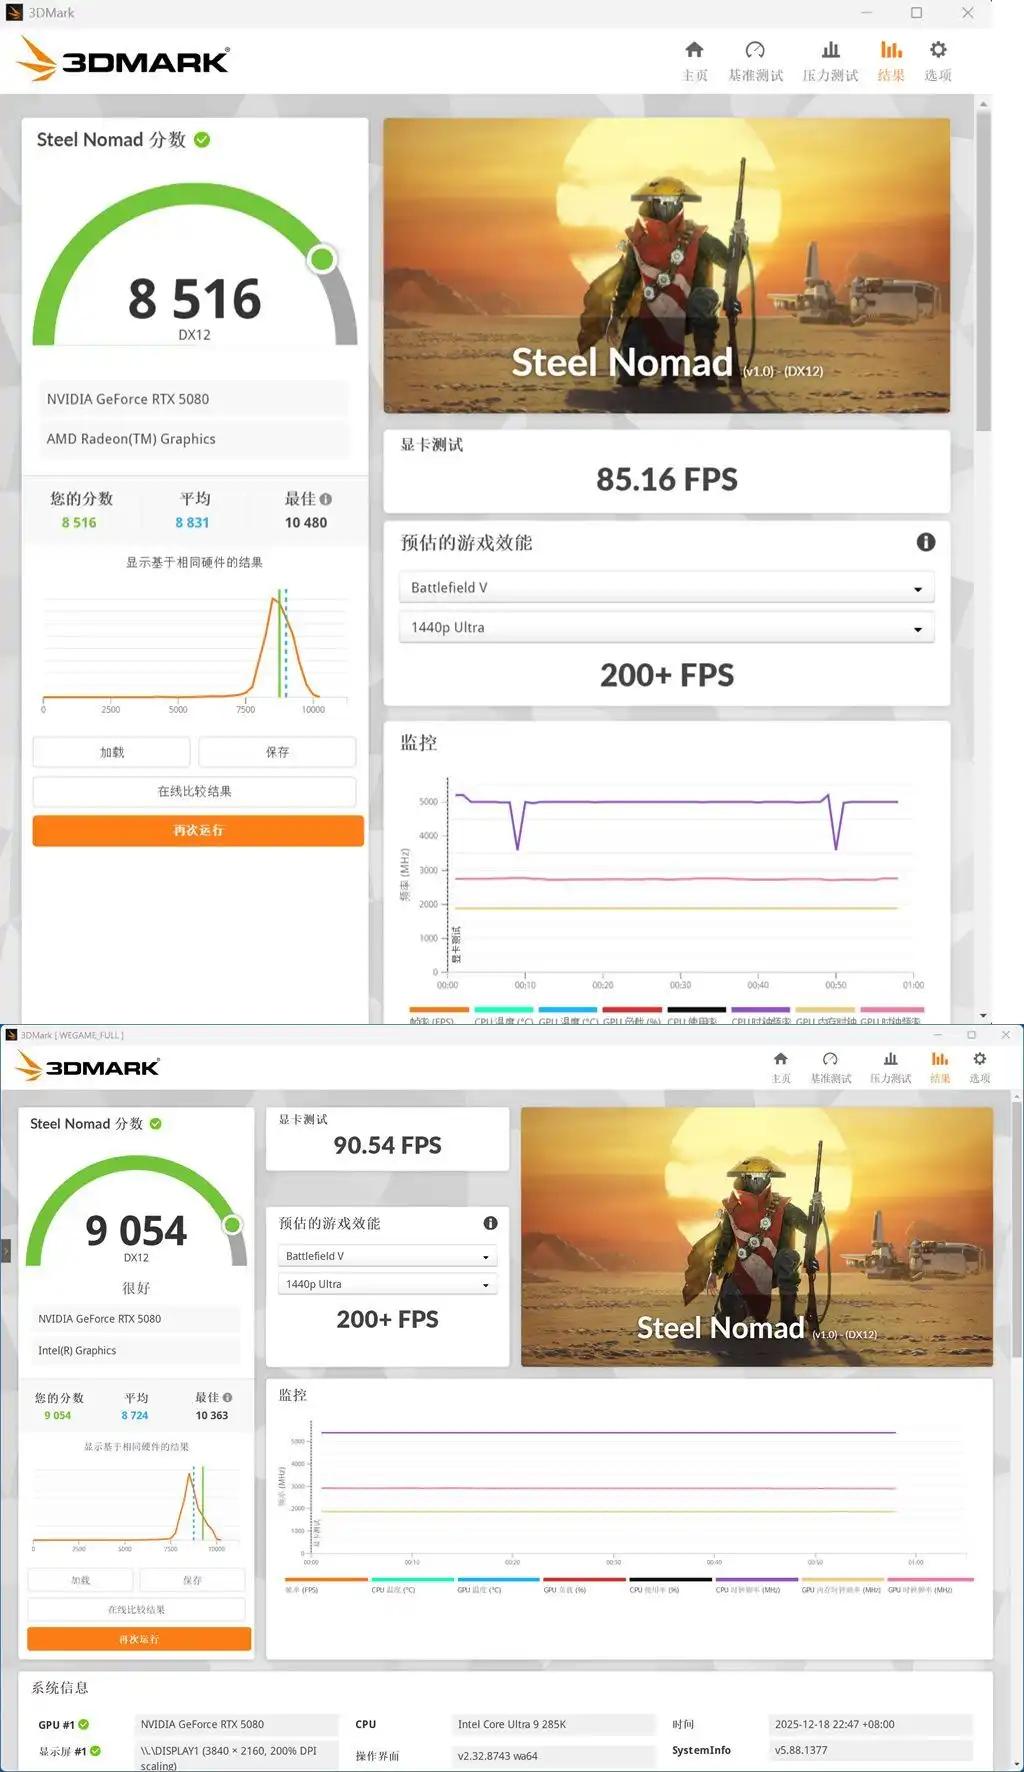1024x1772 pixels.
Task: Click the info icon next to 最佳 above 10 363
Action: coord(227,1397)
